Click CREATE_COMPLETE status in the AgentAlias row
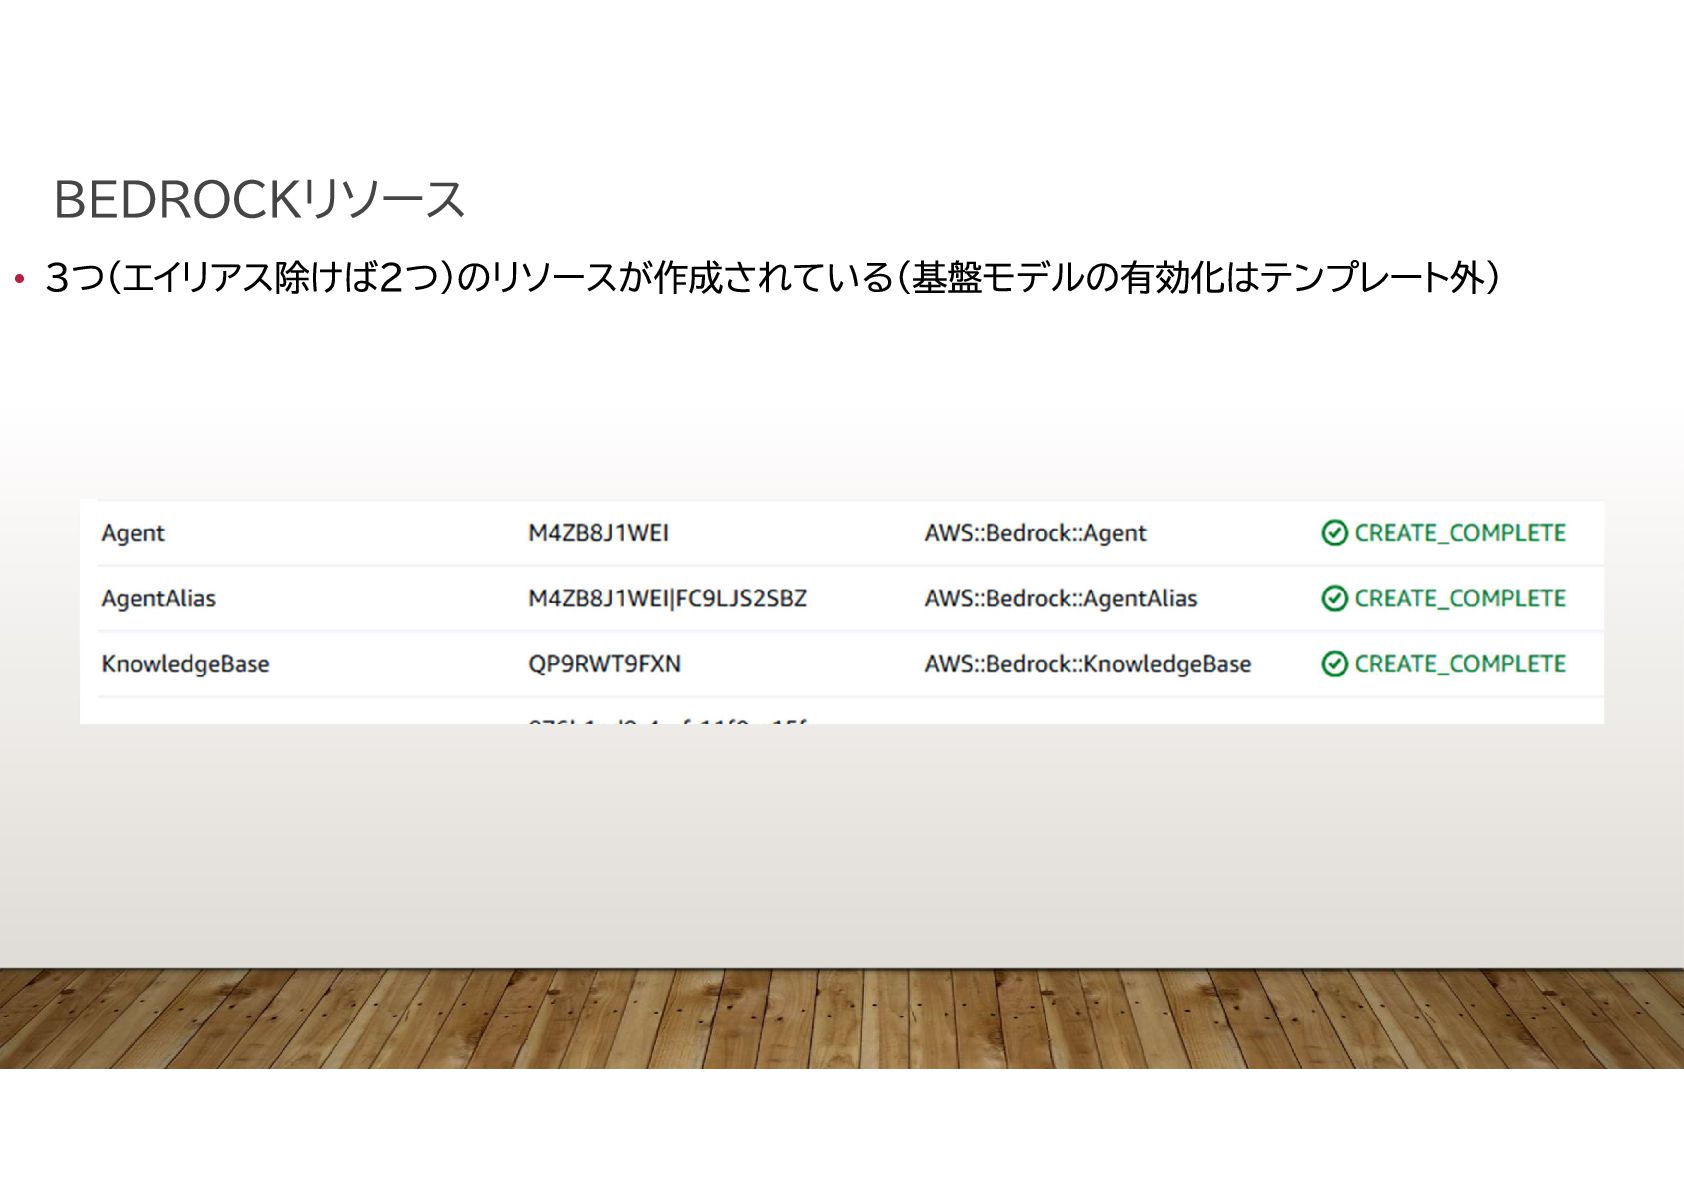 pos(1460,598)
